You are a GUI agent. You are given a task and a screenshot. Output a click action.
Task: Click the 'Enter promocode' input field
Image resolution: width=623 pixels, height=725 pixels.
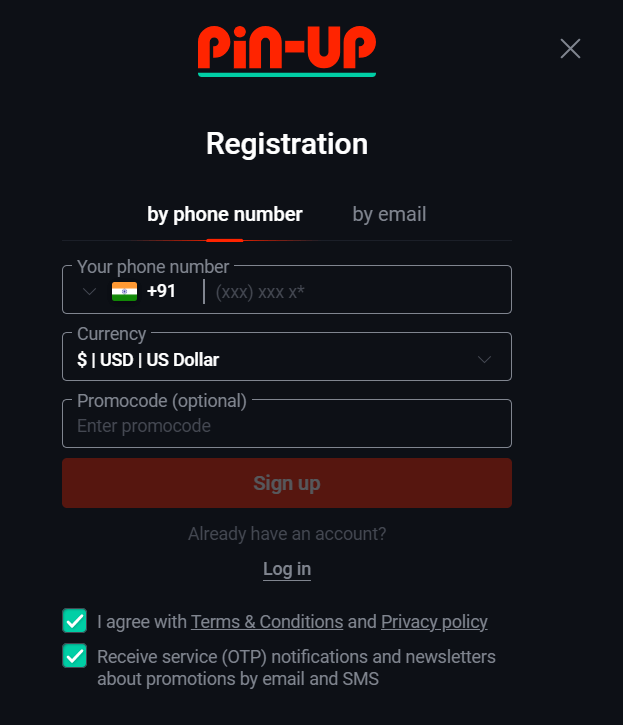286,426
